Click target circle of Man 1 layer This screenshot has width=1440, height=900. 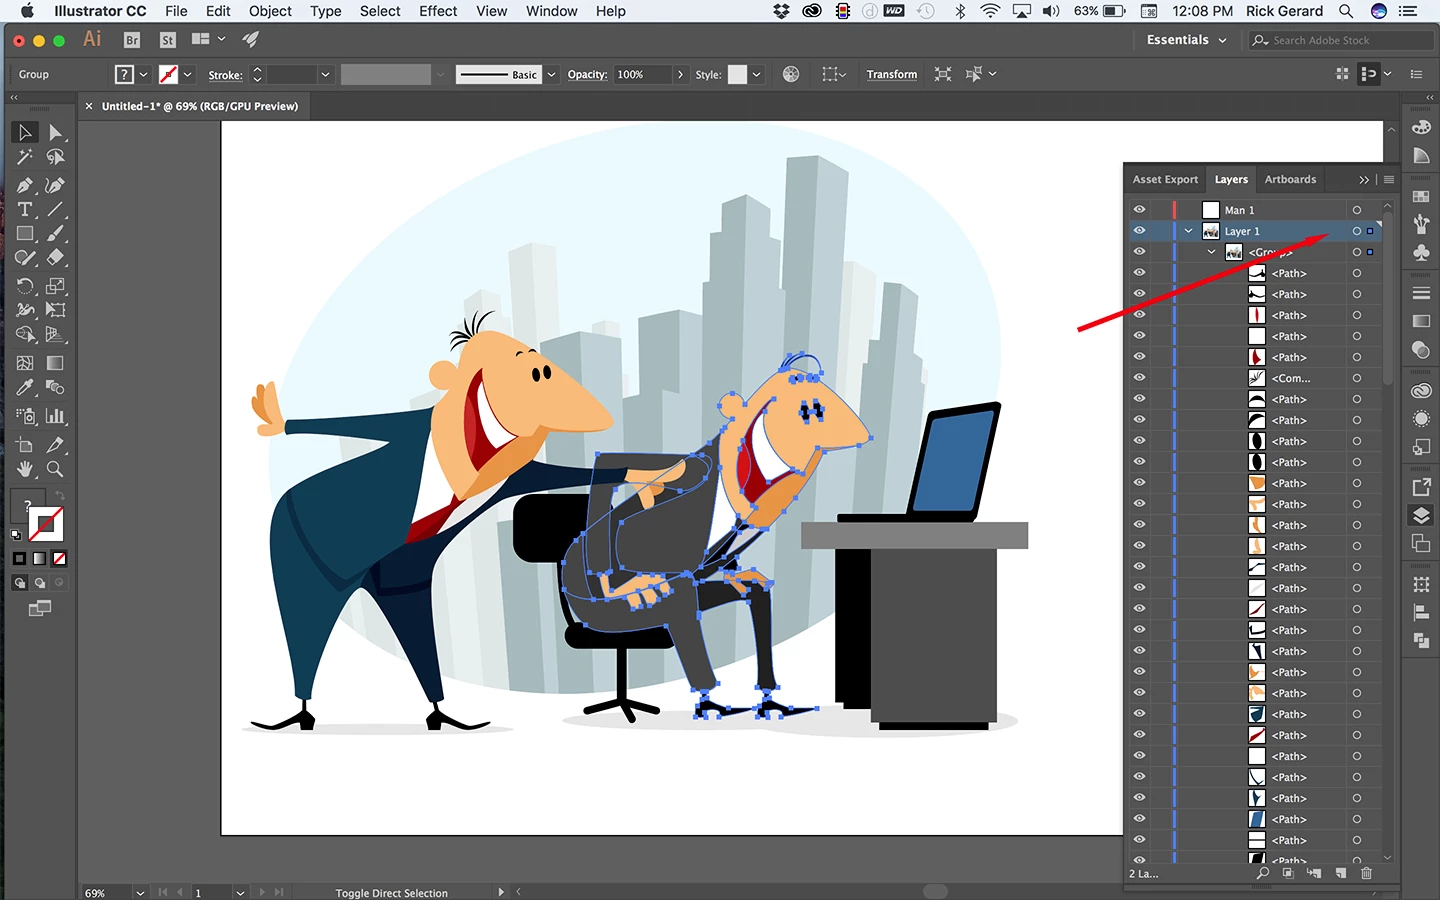[1357, 210]
